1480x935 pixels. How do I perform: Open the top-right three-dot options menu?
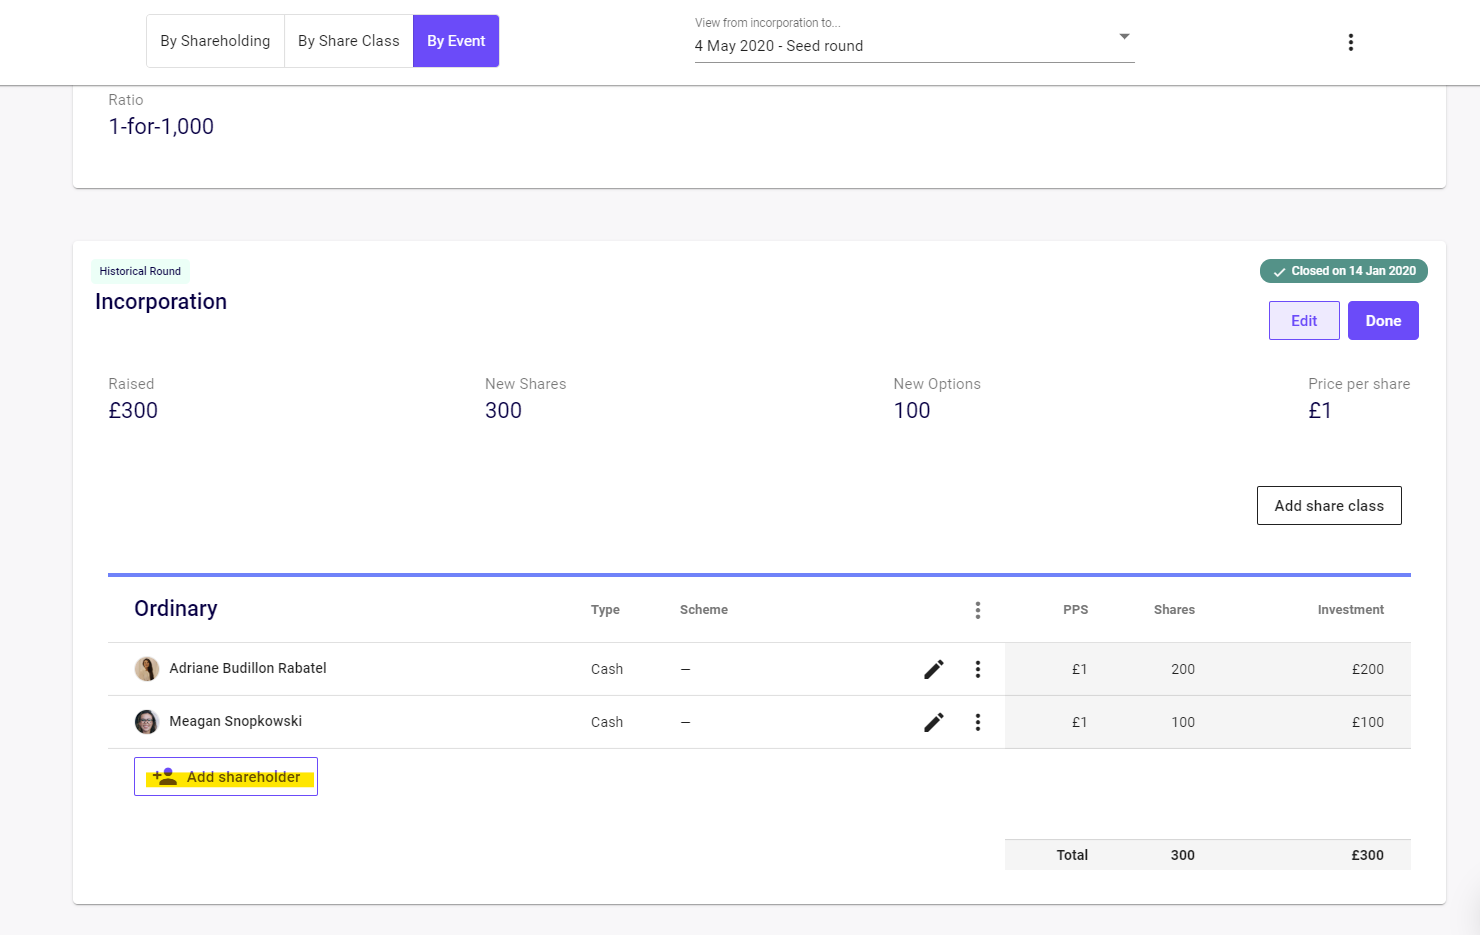click(1350, 42)
